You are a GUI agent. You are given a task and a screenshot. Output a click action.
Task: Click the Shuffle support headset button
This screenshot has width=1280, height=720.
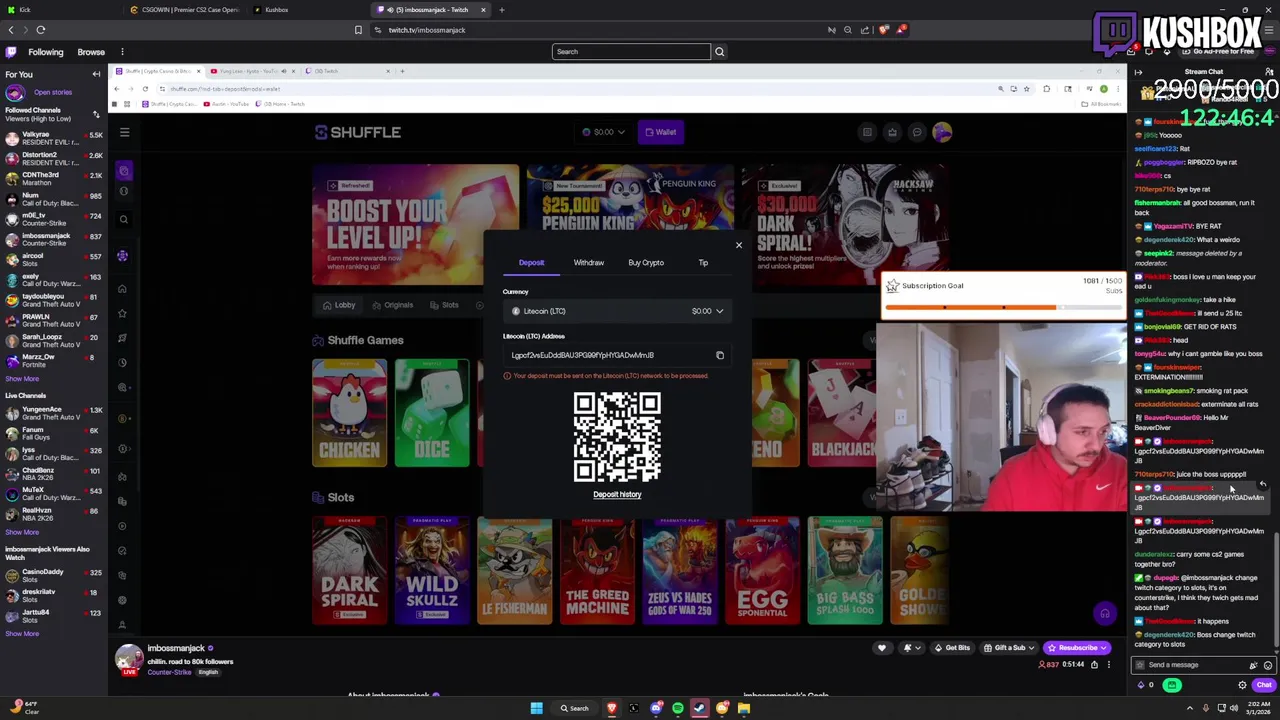click(x=1105, y=613)
